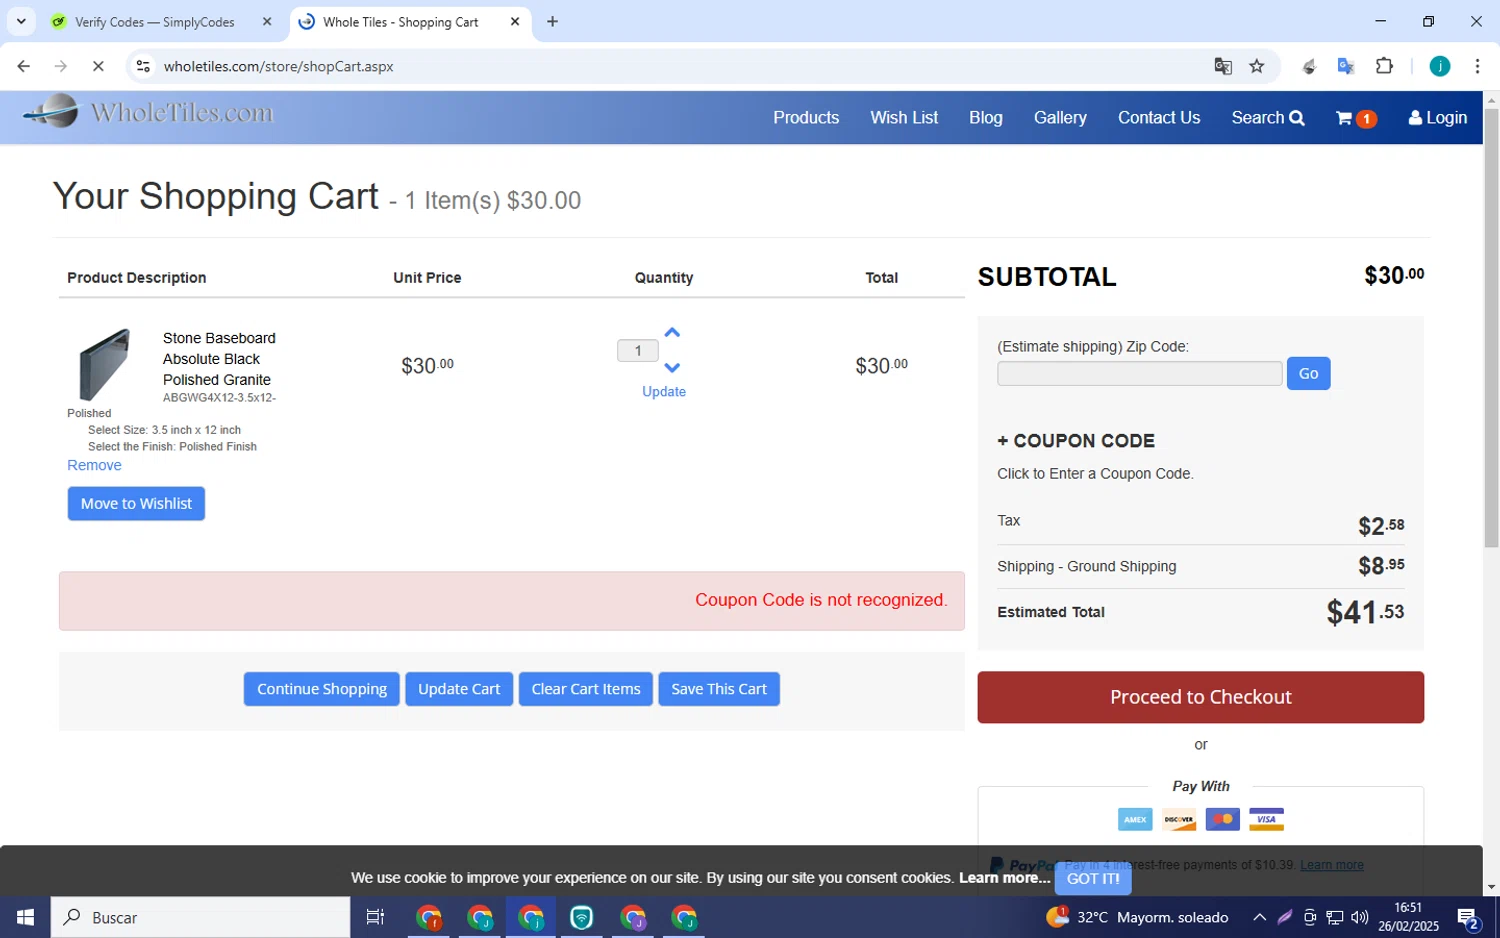
Task: Expand the Coupon Code section
Action: point(1076,441)
